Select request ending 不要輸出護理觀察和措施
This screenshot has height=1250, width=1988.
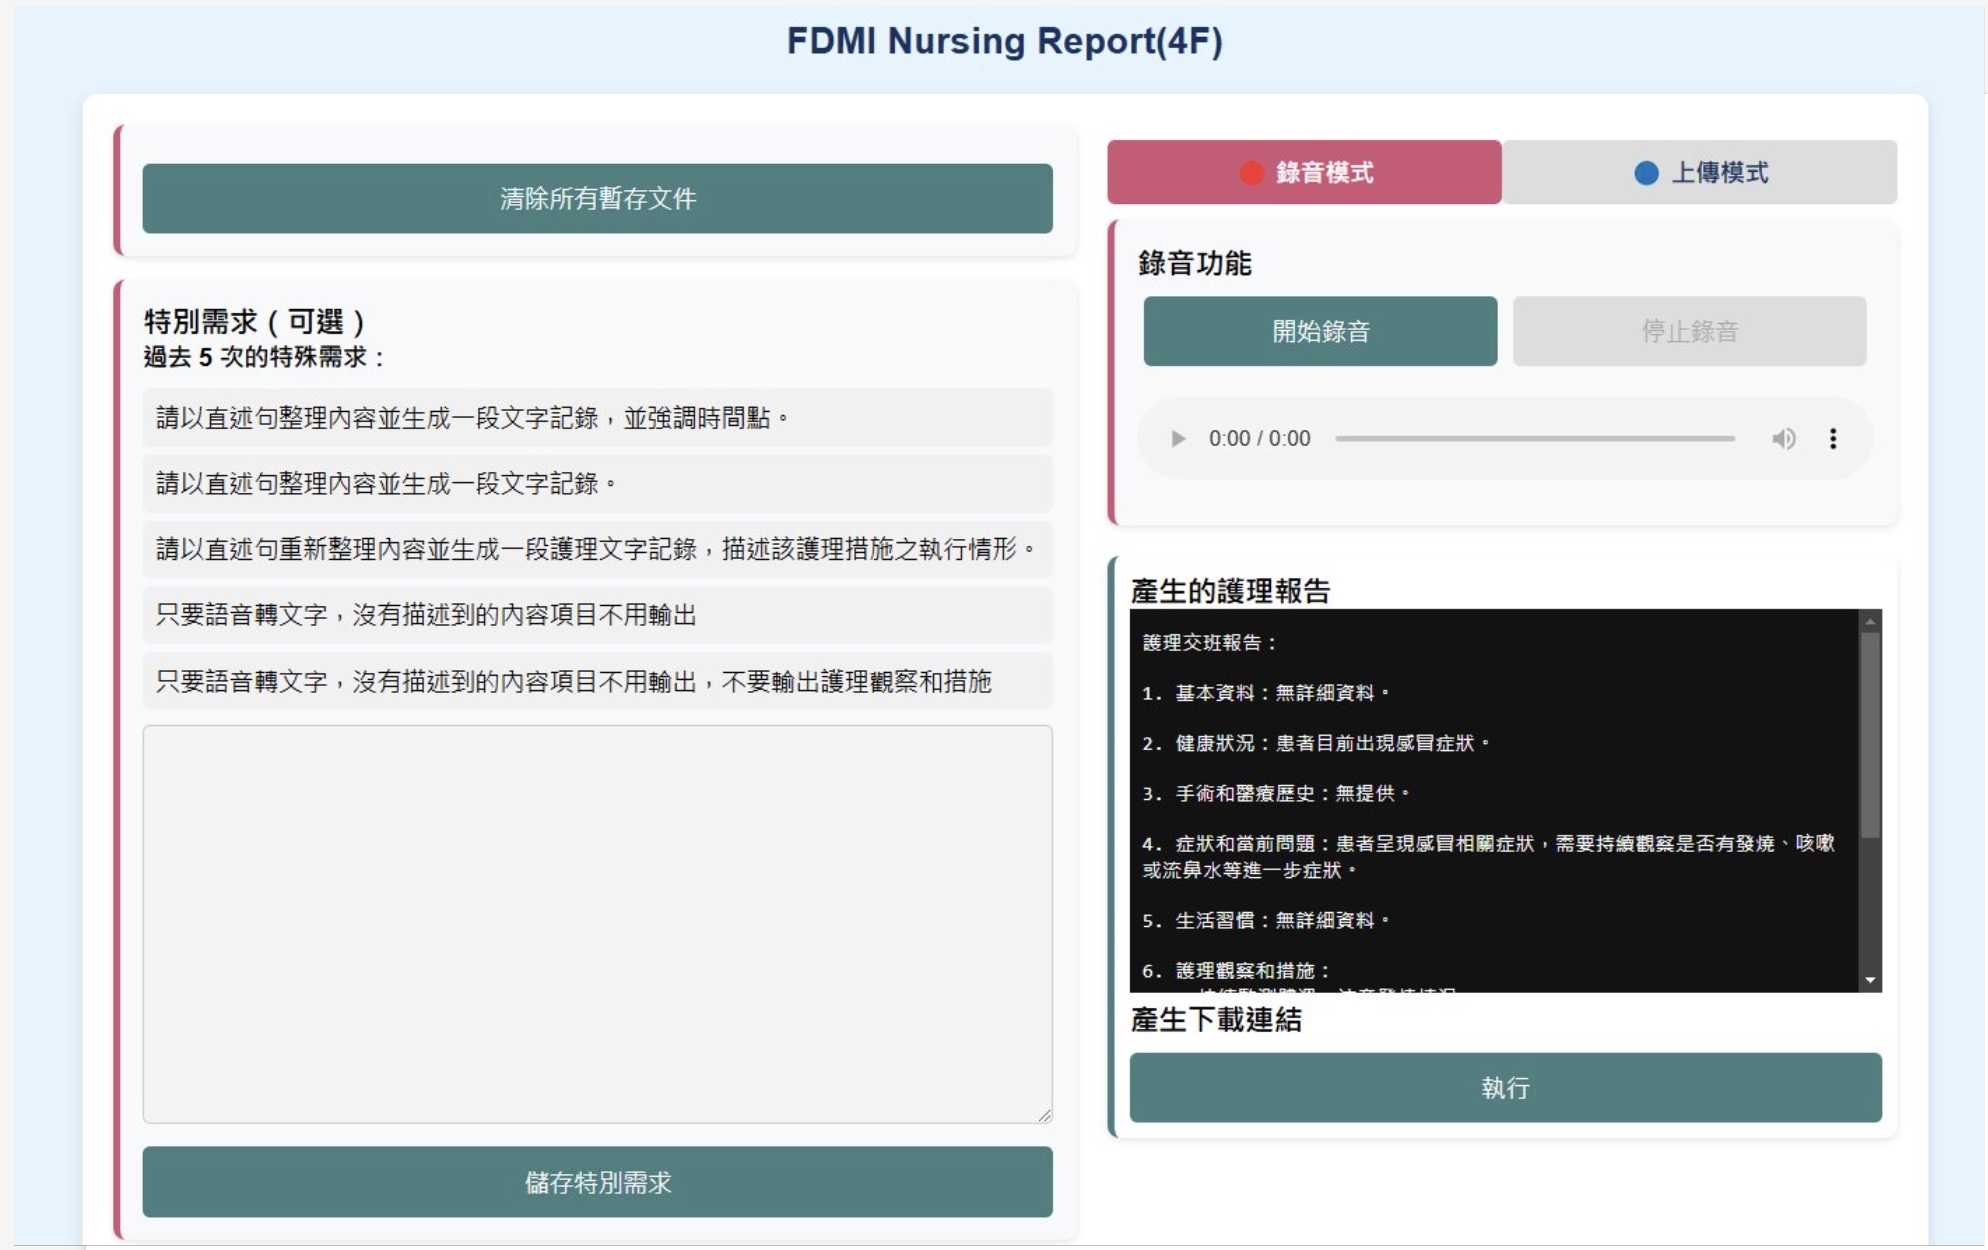[x=597, y=681]
